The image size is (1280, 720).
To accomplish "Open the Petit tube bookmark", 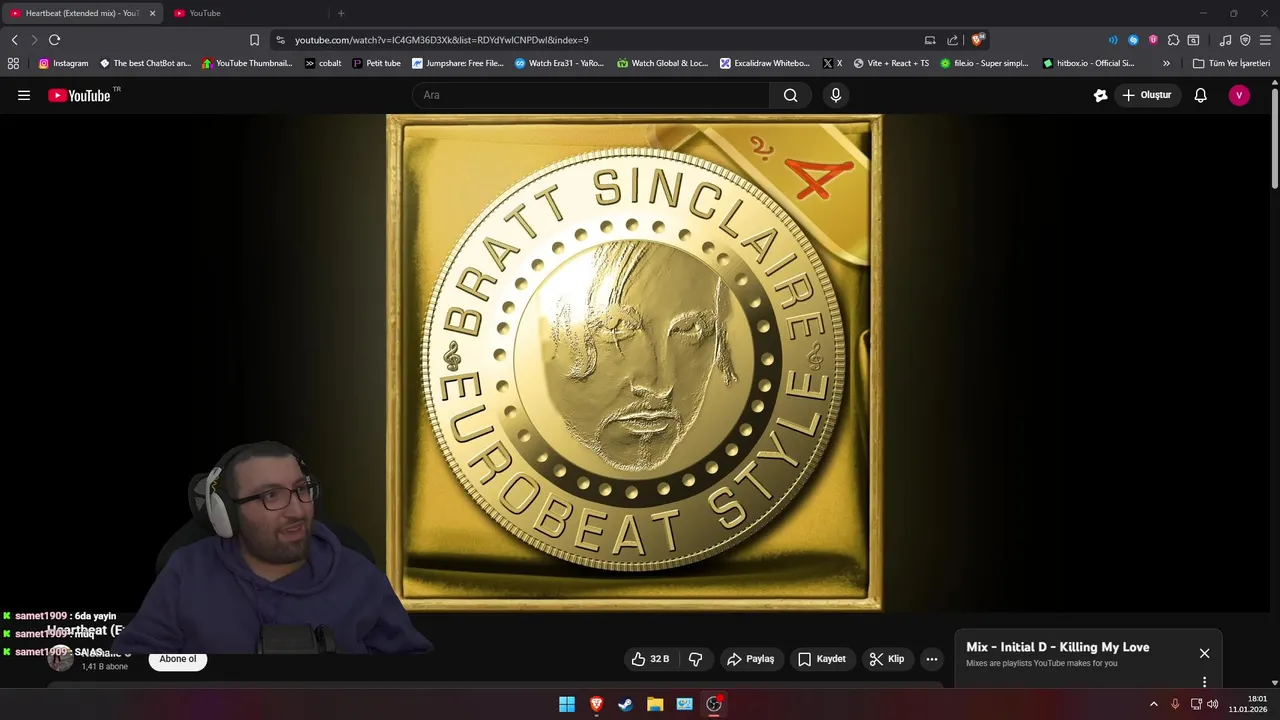I will [x=376, y=63].
